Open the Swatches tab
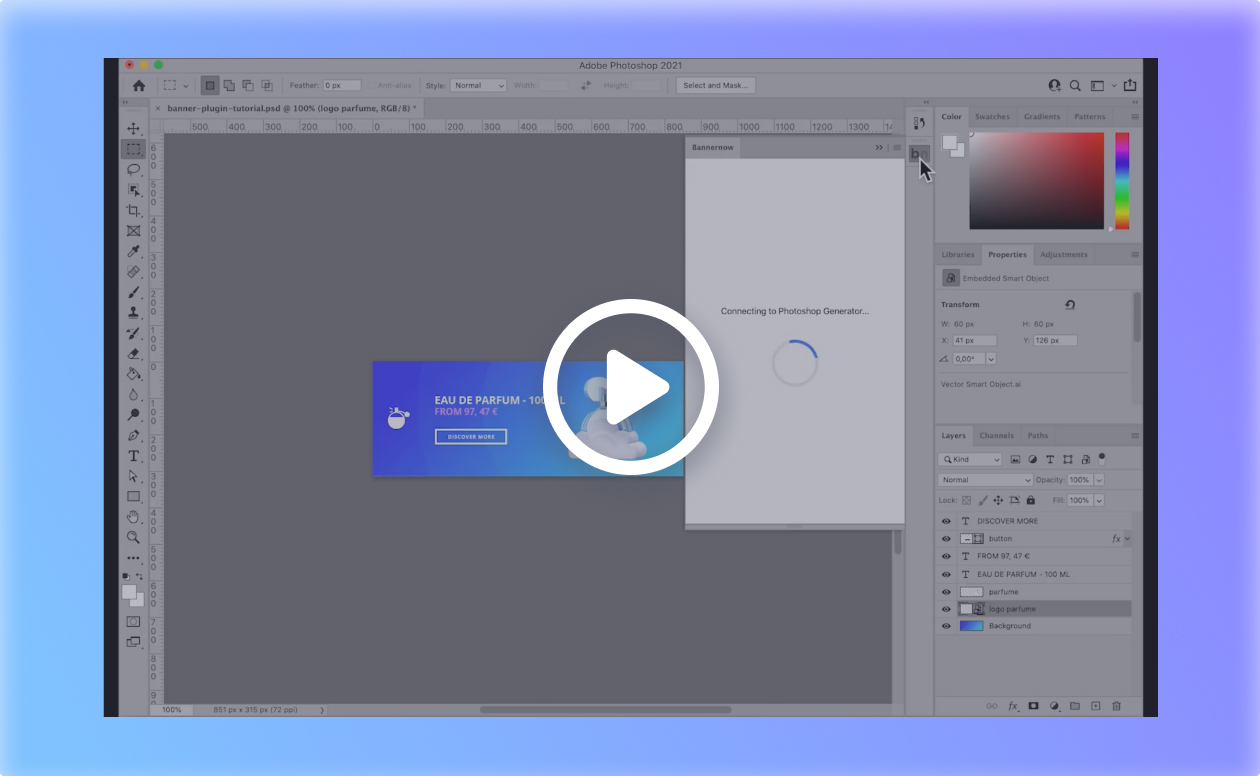 tap(992, 117)
